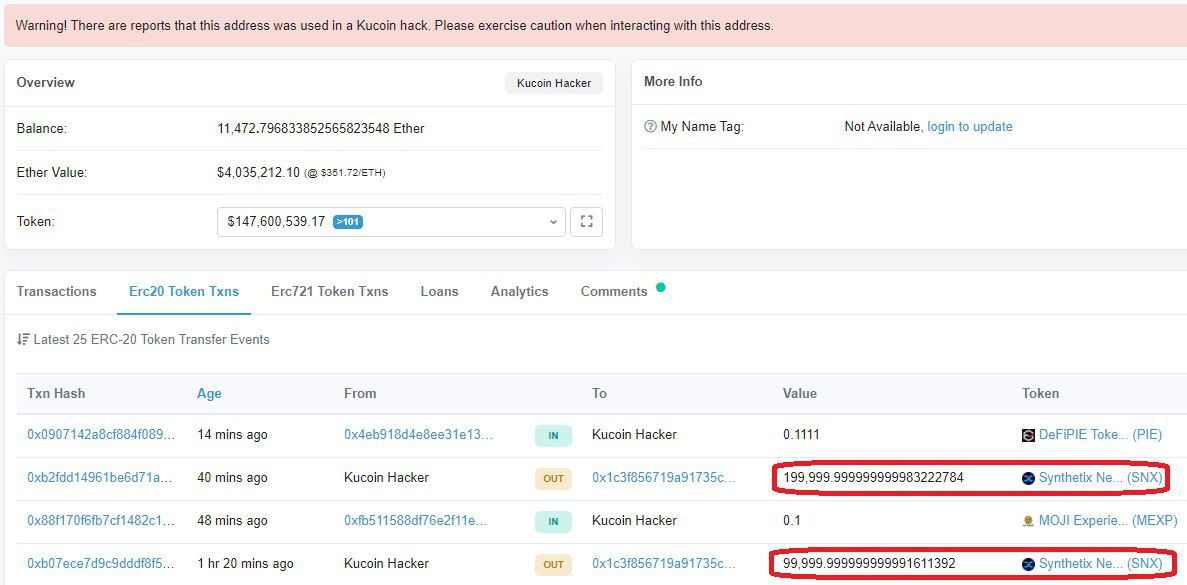Screen dimensions: 1187x585
Task: Open the Erc721 Token Txns tab
Action: [329, 291]
